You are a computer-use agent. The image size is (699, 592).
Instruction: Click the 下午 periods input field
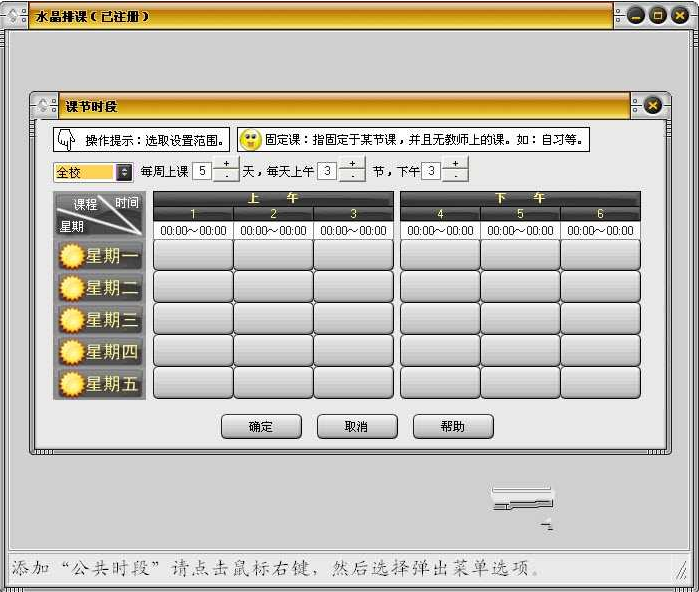coord(431,171)
